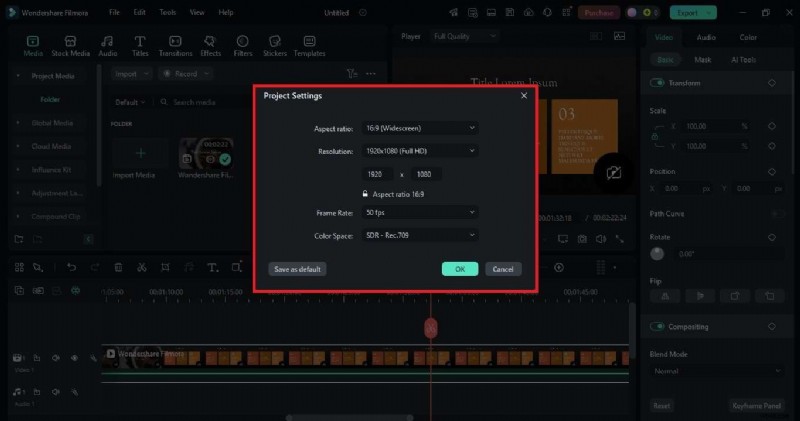Click the Split scissors tool in timeline toolbar
800x421 pixels.
tap(142, 267)
